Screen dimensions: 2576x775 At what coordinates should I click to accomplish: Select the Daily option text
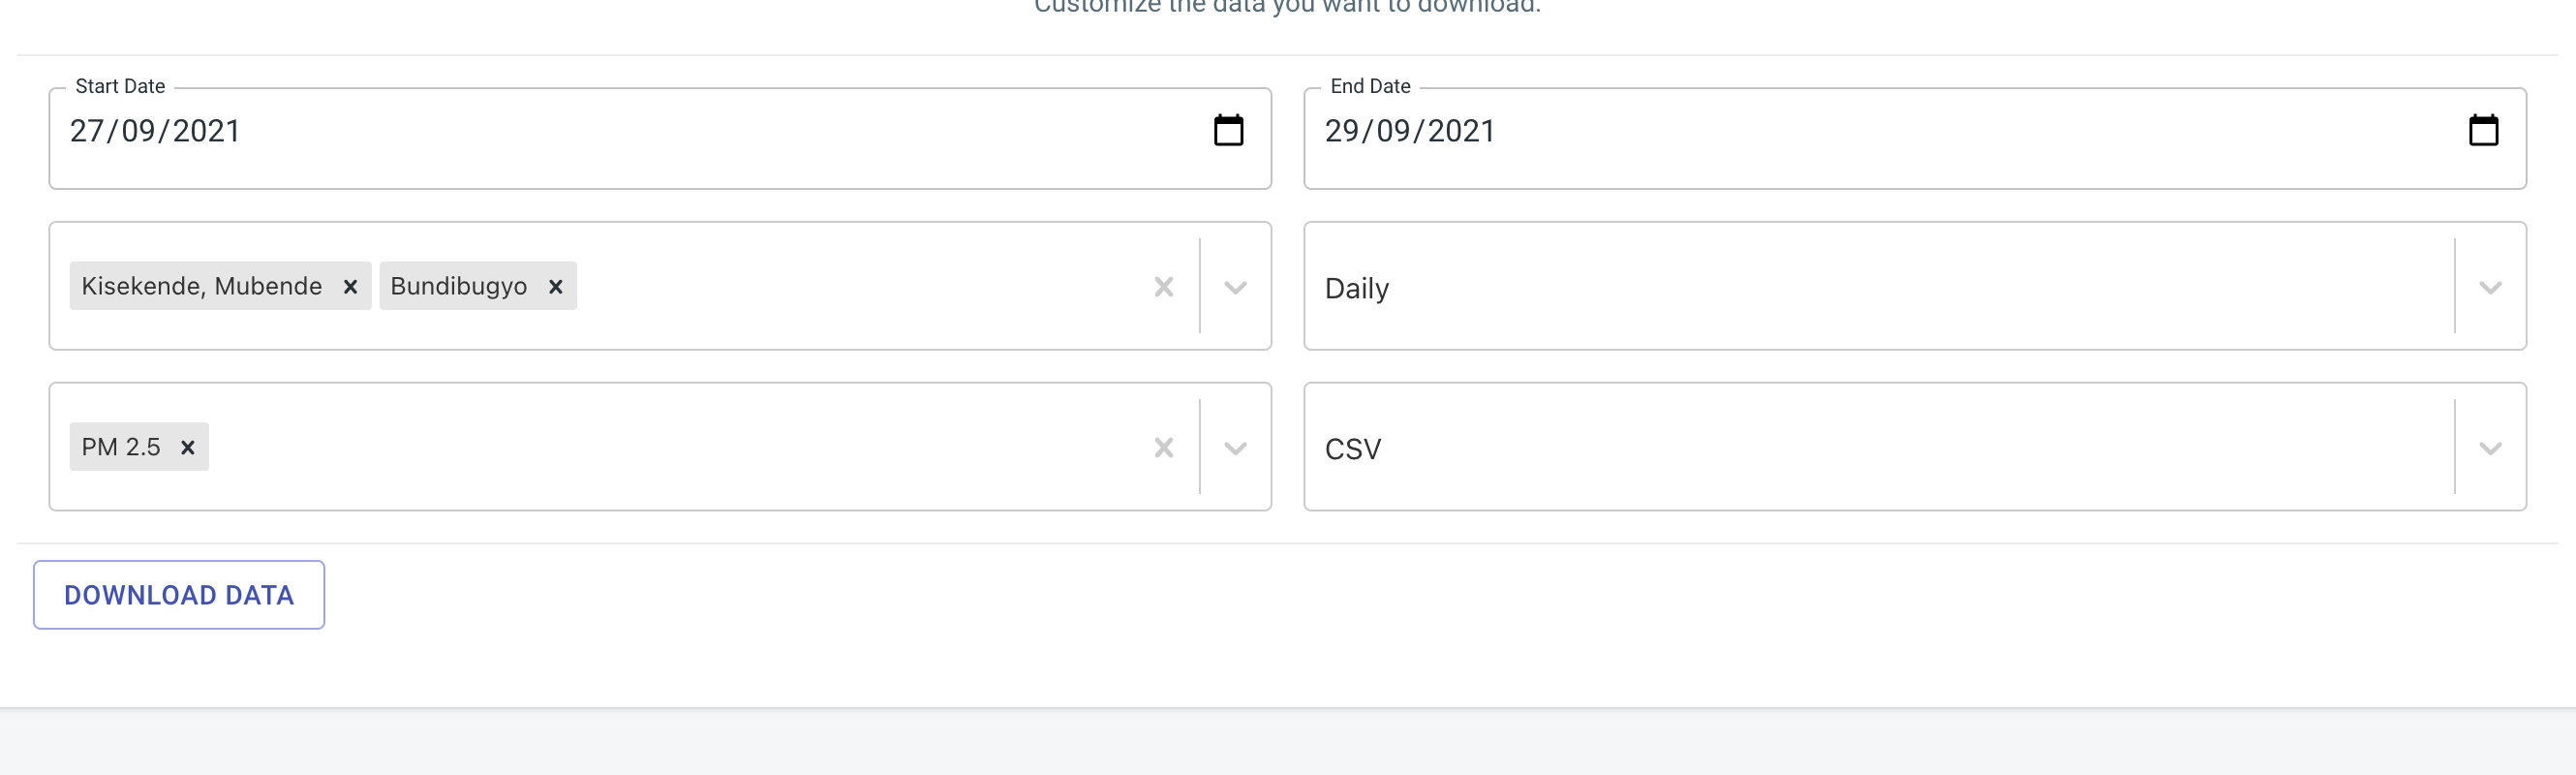(1356, 288)
